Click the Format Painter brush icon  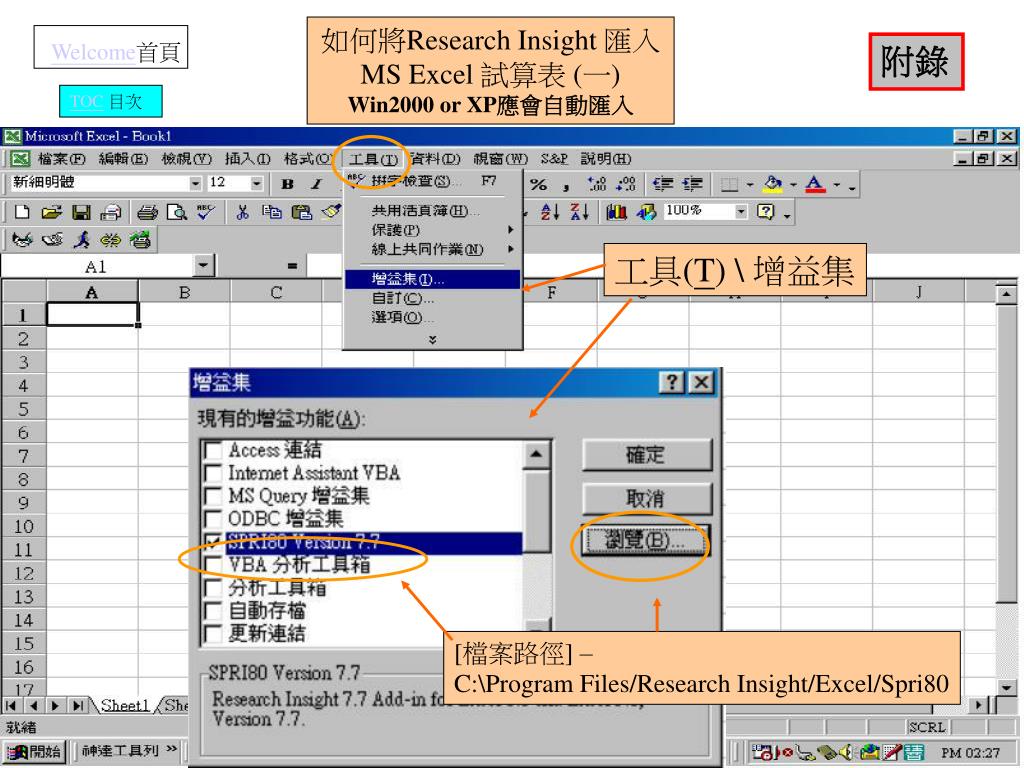[331, 212]
